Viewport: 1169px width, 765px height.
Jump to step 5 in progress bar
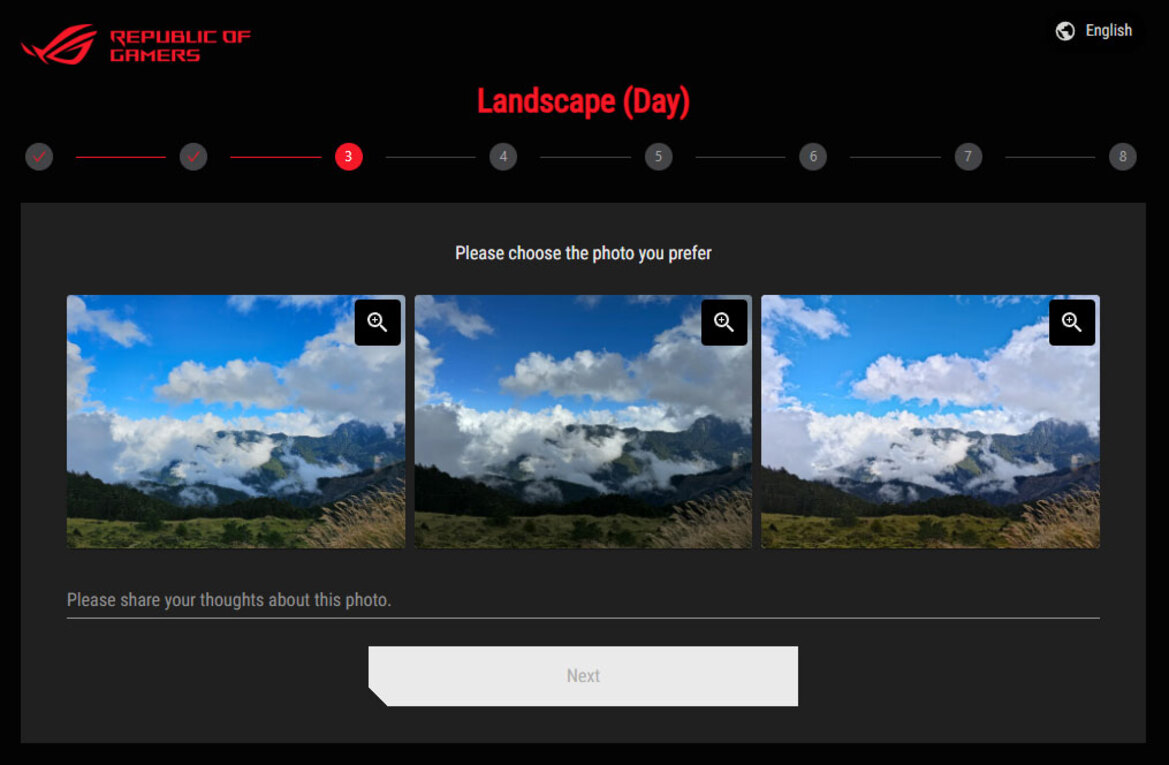pyautogui.click(x=658, y=157)
